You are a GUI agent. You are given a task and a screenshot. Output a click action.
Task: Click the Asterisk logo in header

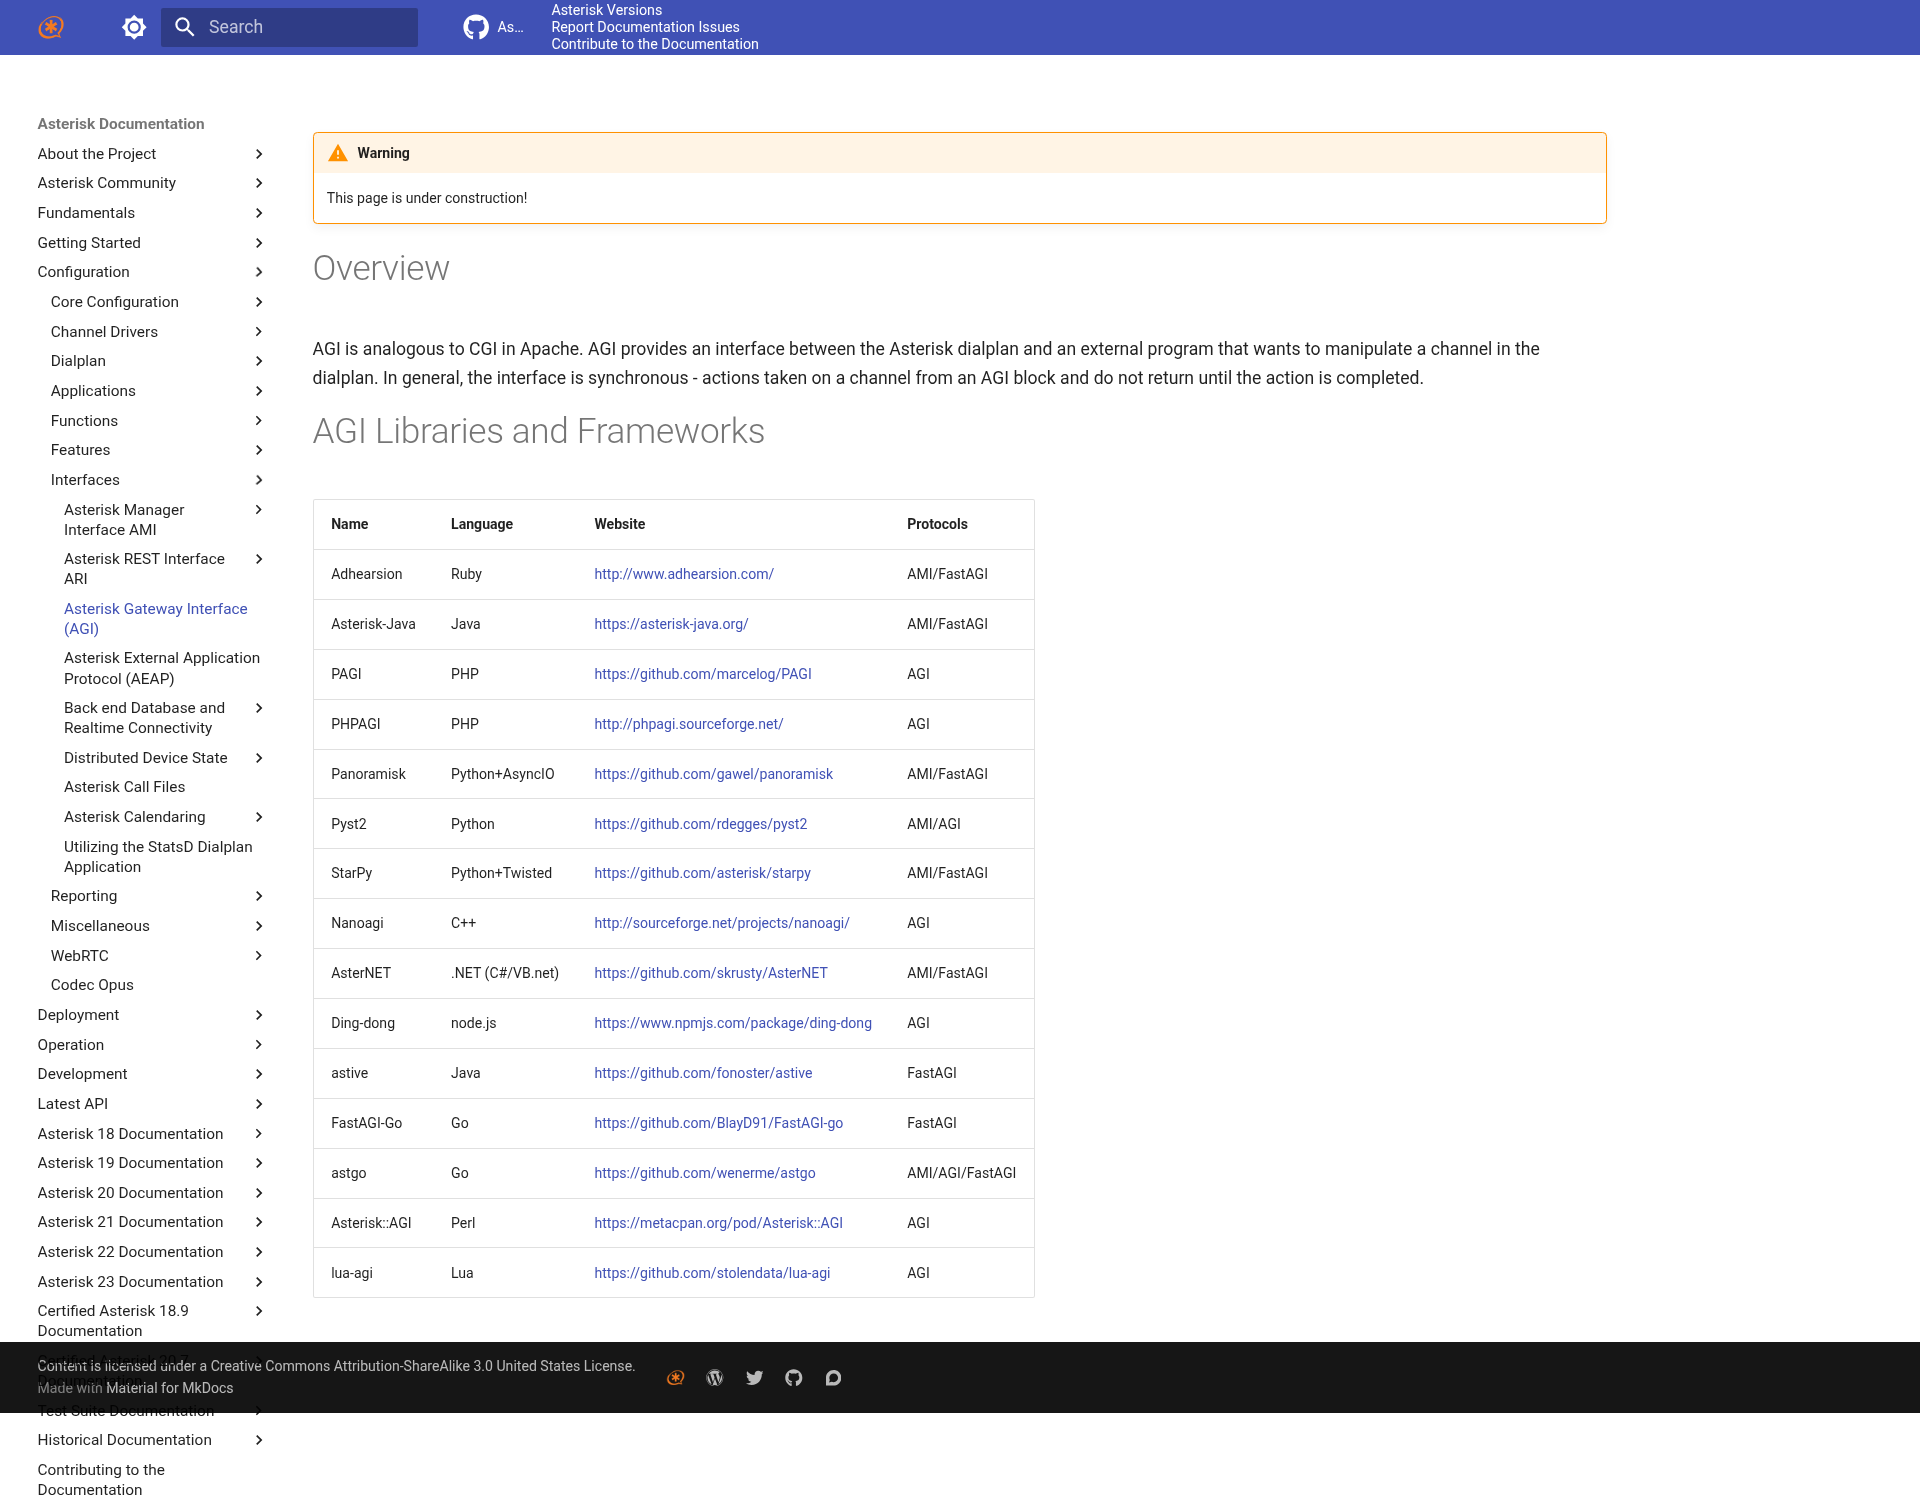(51, 27)
